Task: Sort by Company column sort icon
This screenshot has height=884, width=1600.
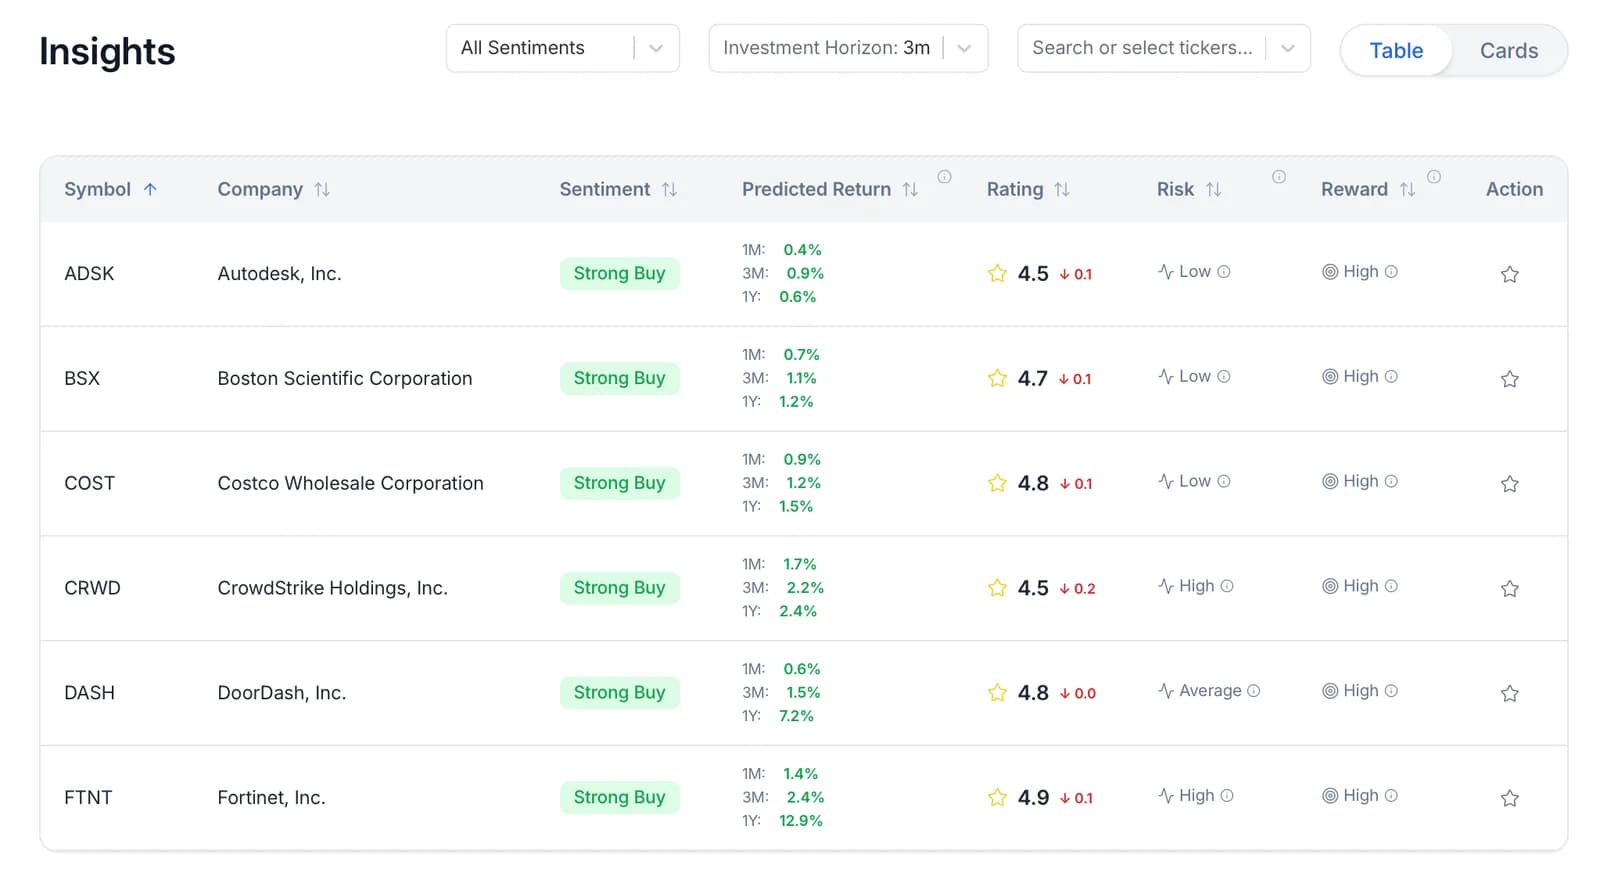Action: click(322, 189)
